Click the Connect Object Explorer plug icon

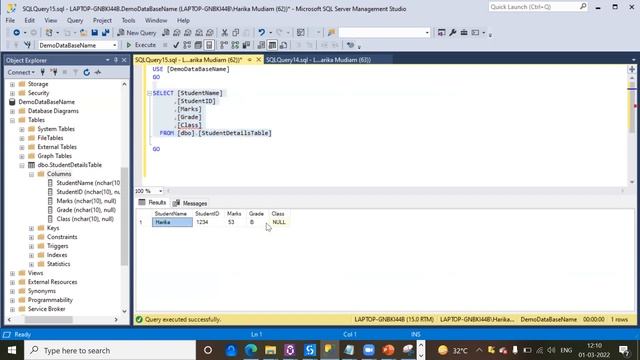[42, 72]
